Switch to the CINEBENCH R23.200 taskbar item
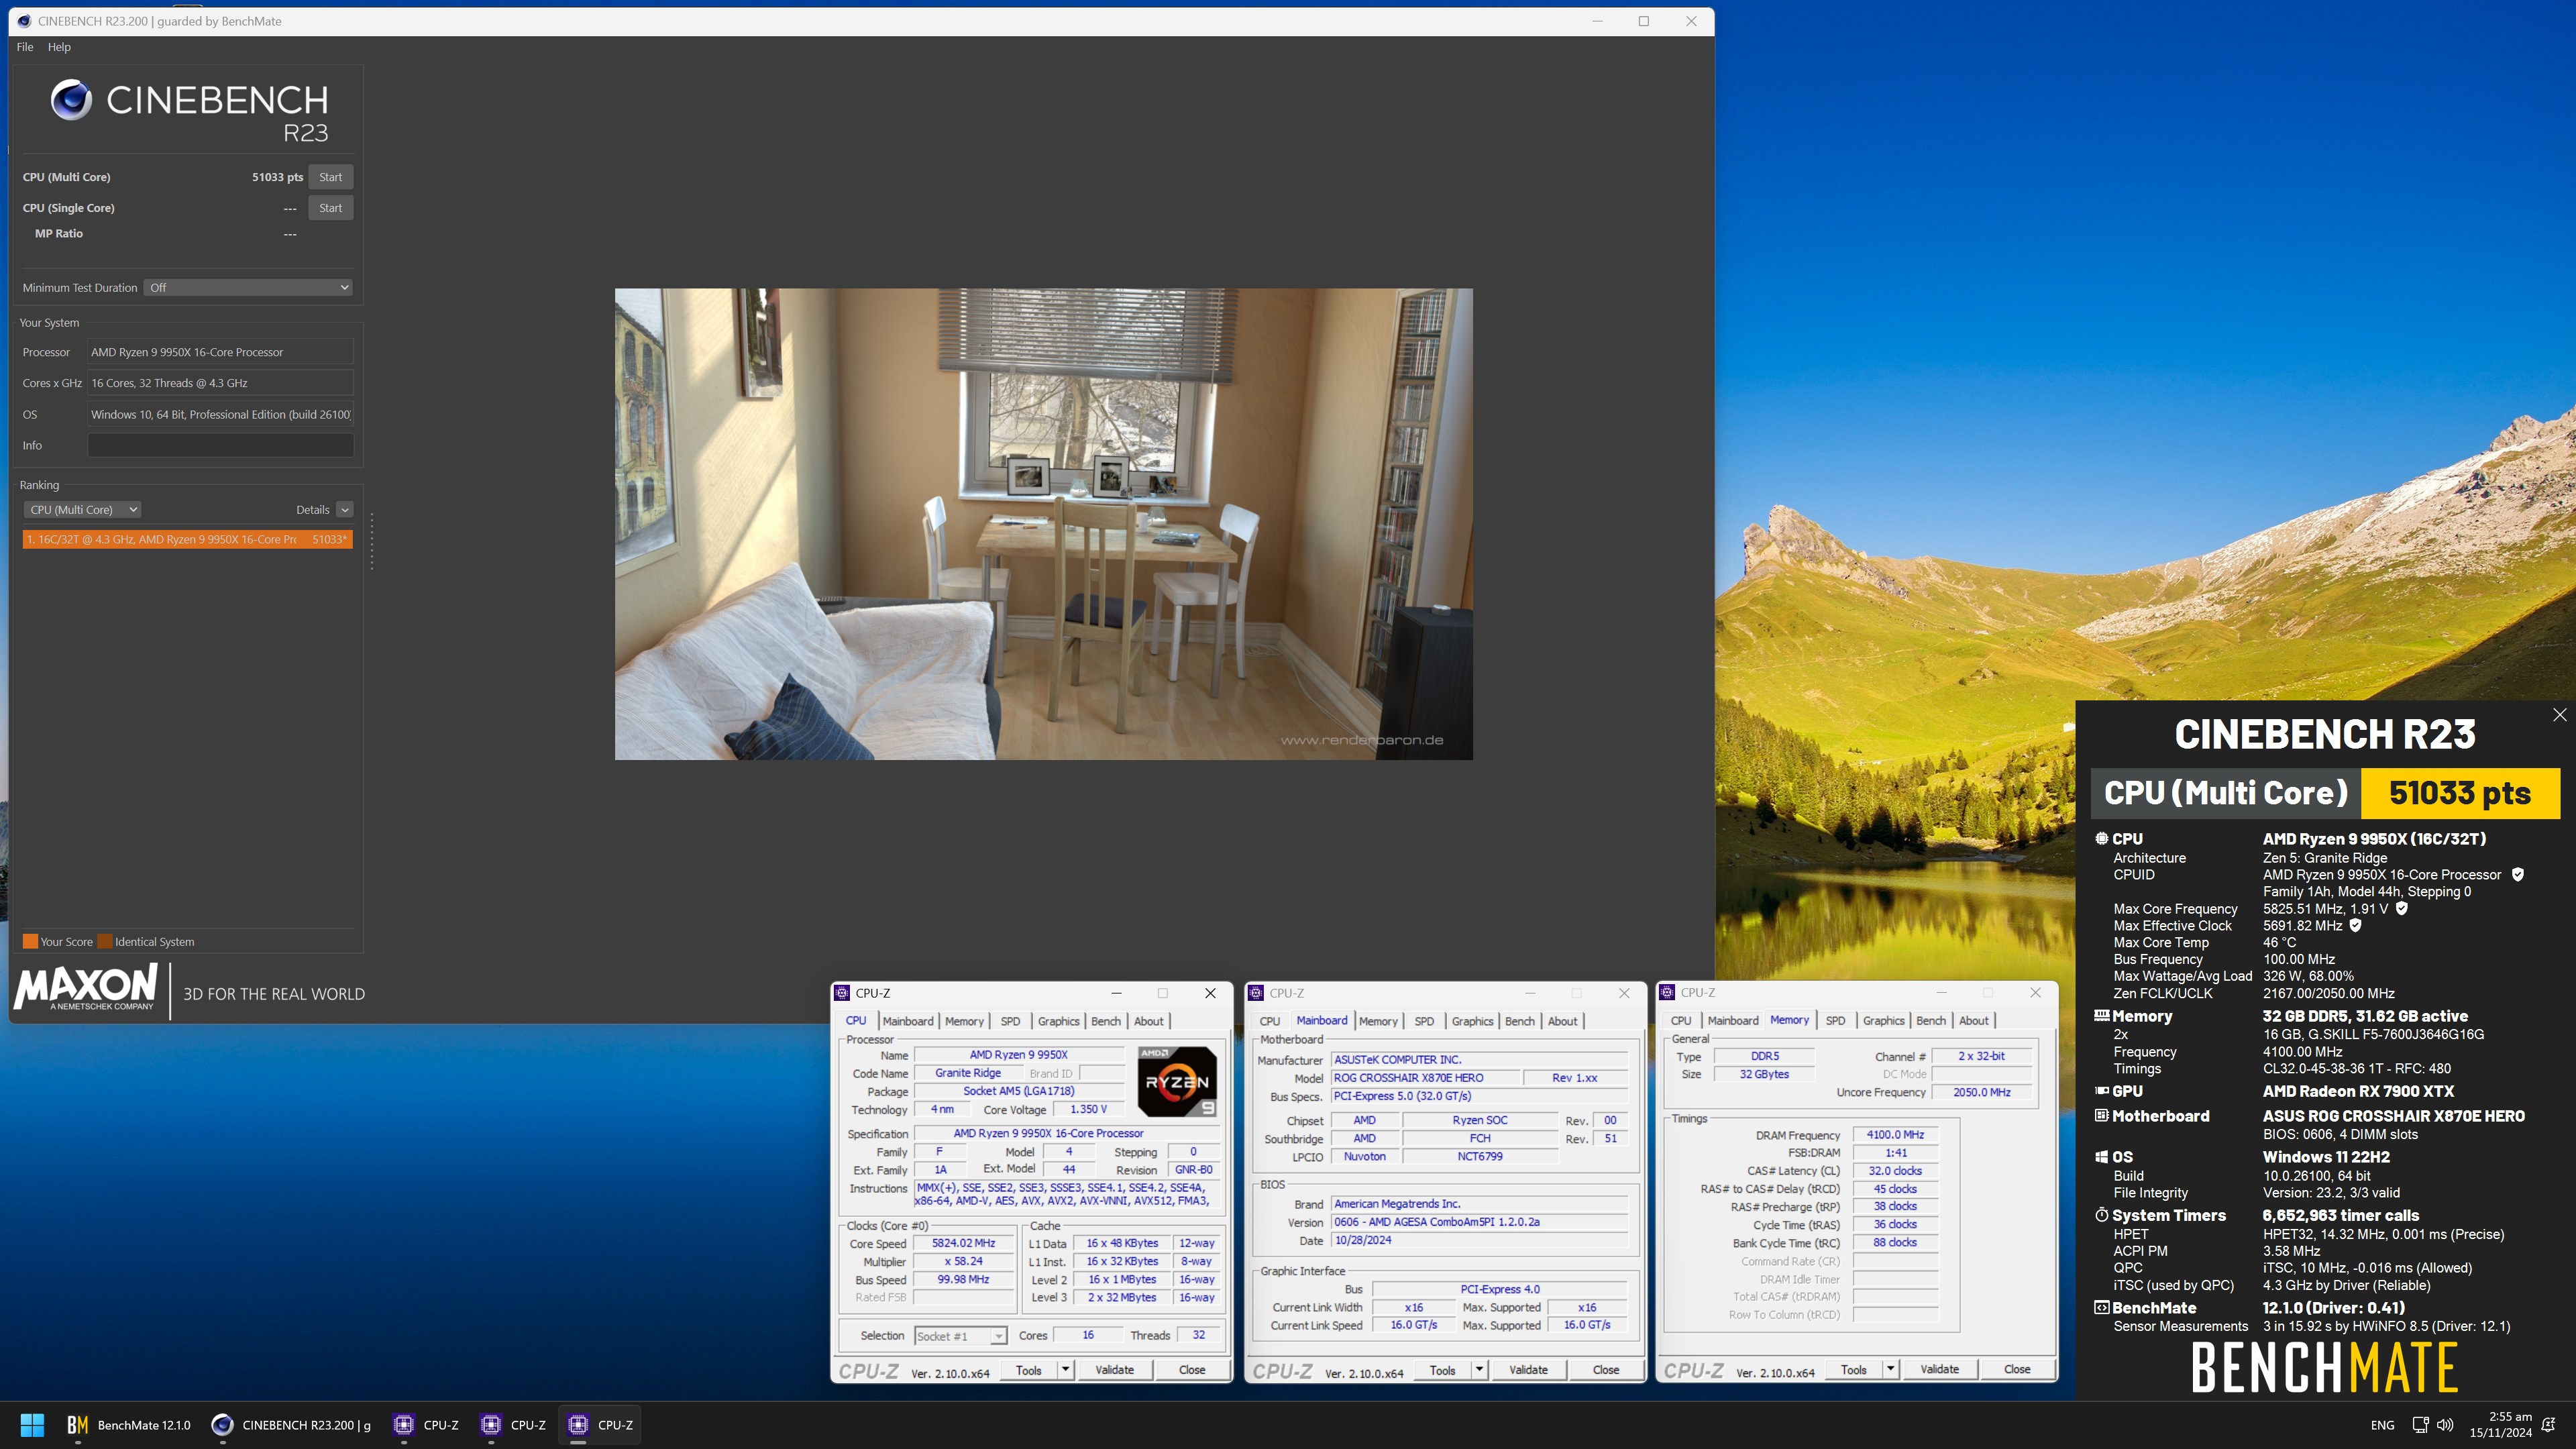This screenshot has height=1449, width=2576. click(x=292, y=1425)
